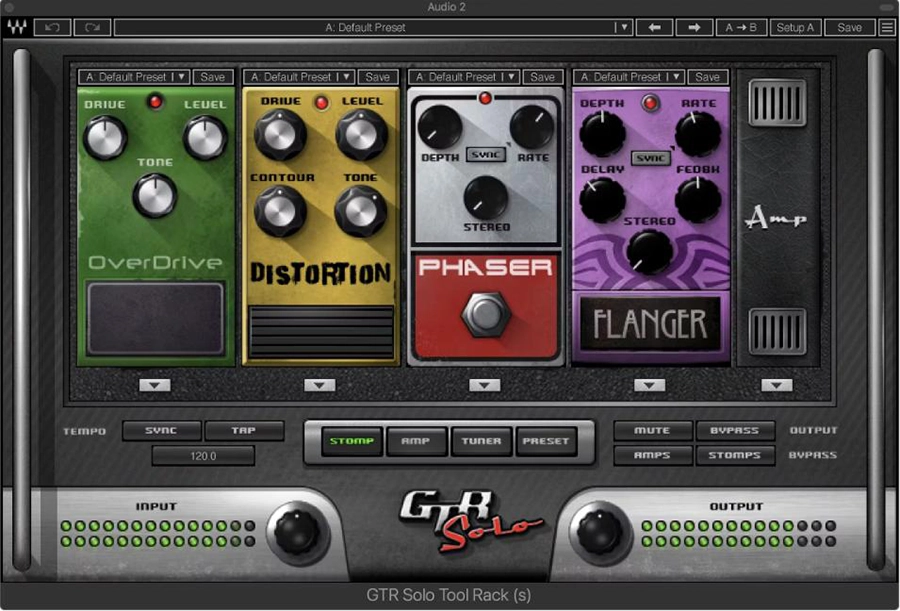Click the Distortion Drive knob
Image resolution: width=900 pixels, height=611 pixels.
click(x=280, y=135)
